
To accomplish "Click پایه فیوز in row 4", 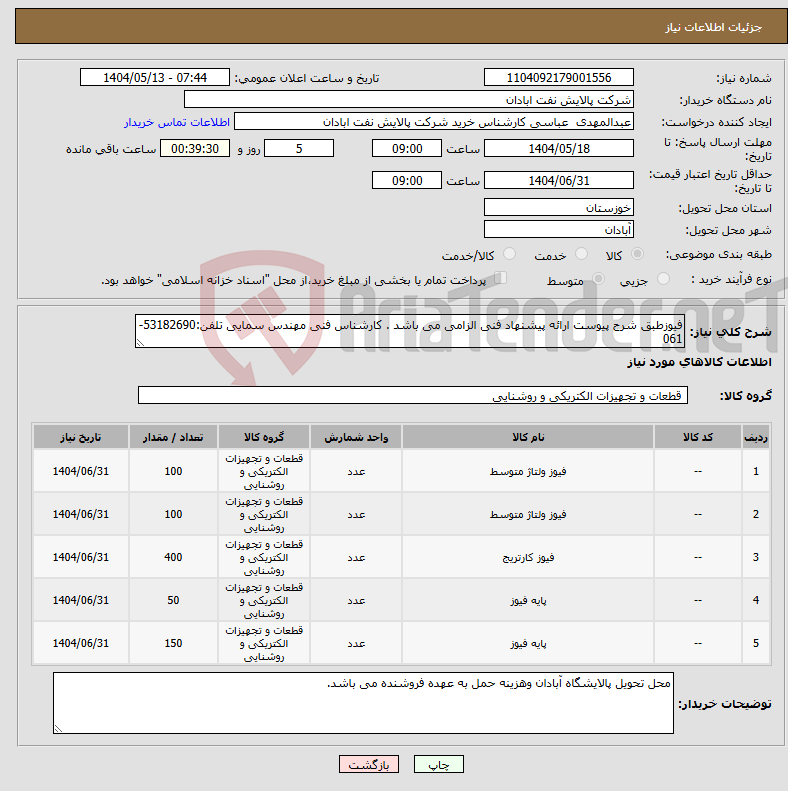I will [528, 600].
